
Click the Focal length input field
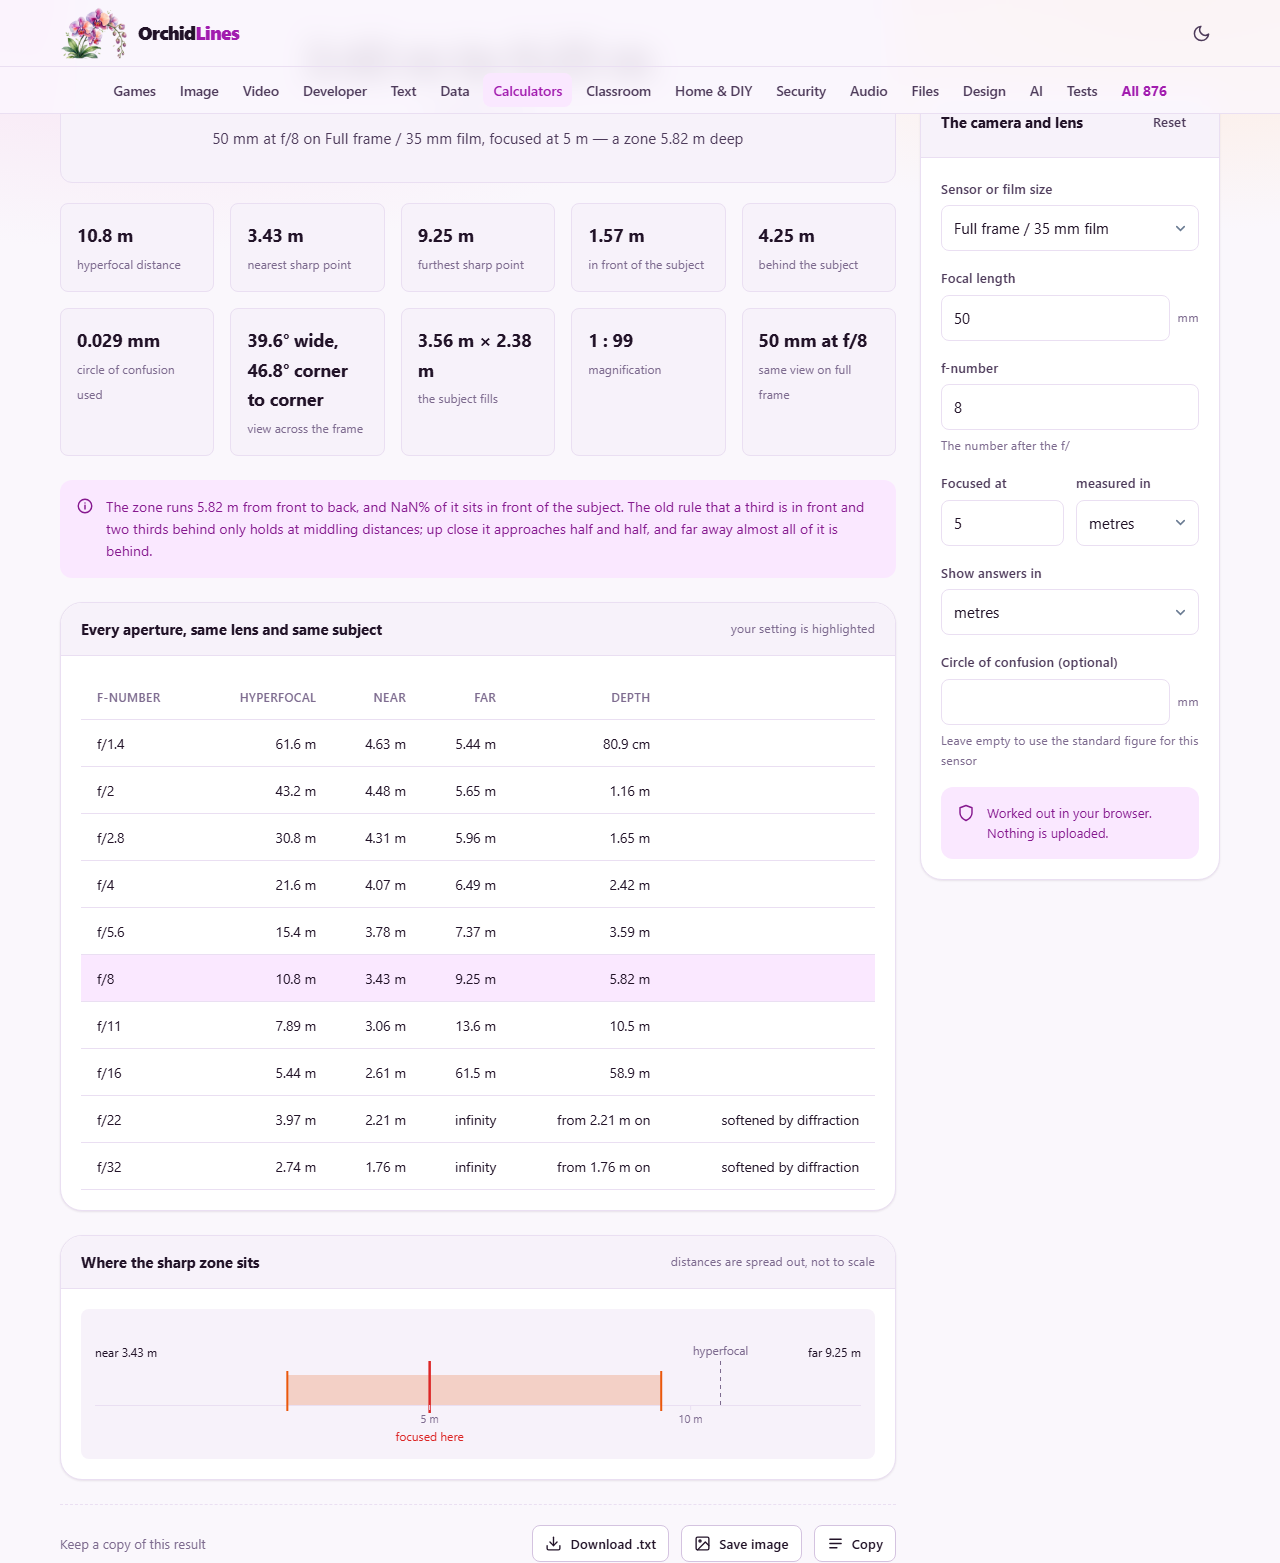(1055, 318)
